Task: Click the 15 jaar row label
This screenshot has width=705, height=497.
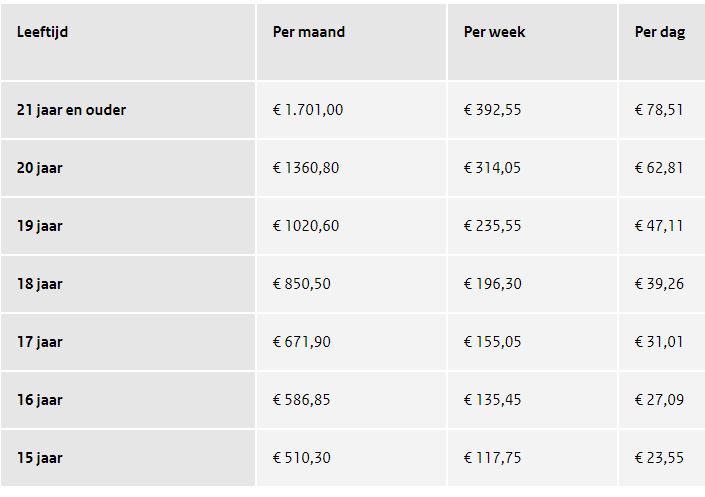Action: click(x=40, y=458)
